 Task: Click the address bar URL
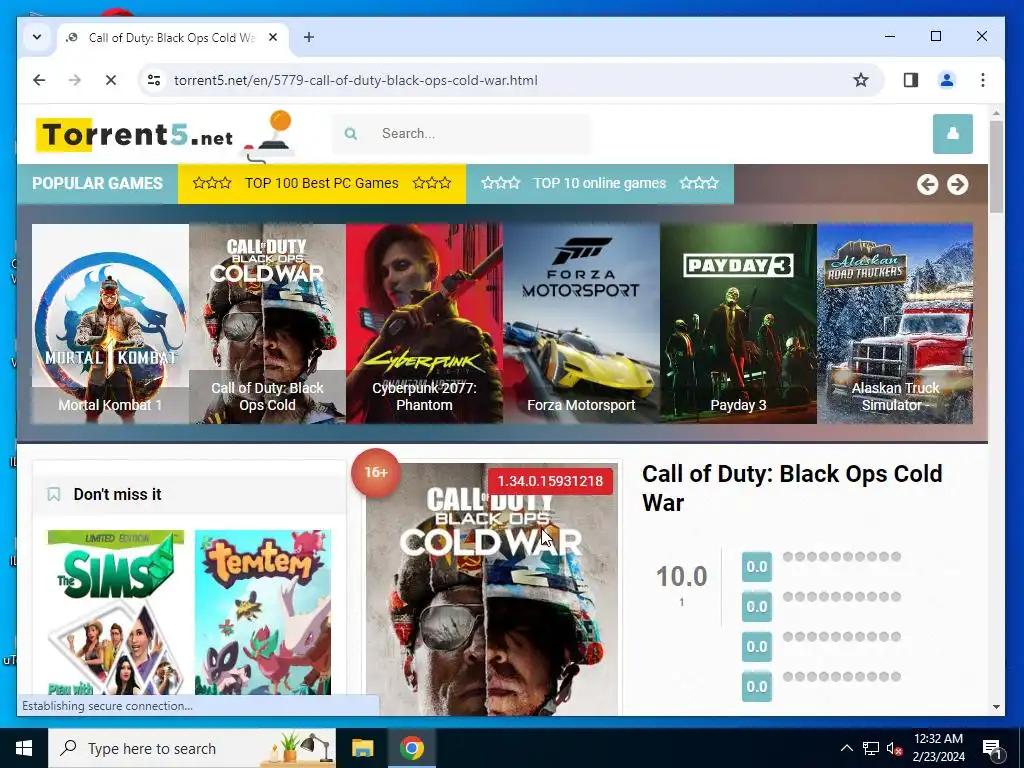(356, 80)
